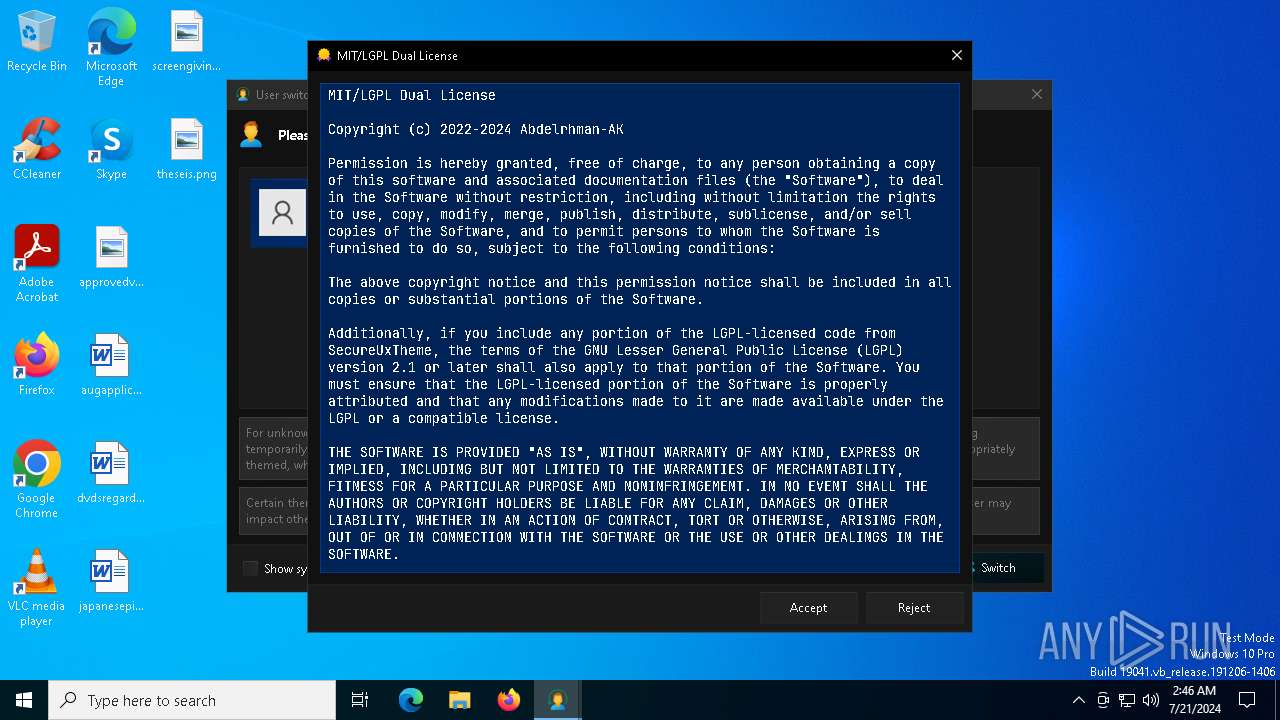
Task: Open the volume tray icon
Action: click(1151, 700)
